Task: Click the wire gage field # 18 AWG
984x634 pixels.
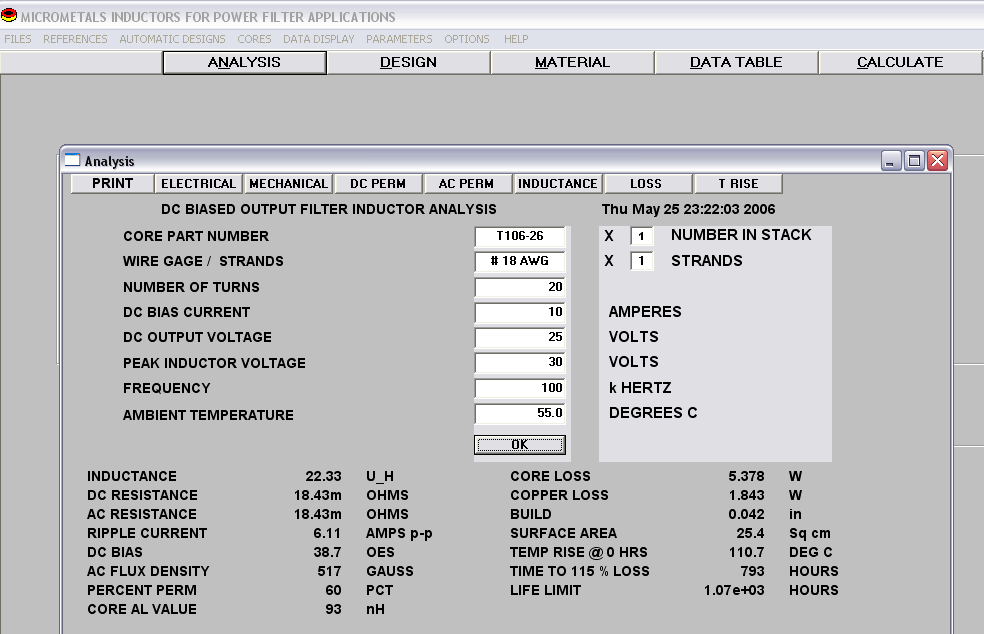Action: 520,261
